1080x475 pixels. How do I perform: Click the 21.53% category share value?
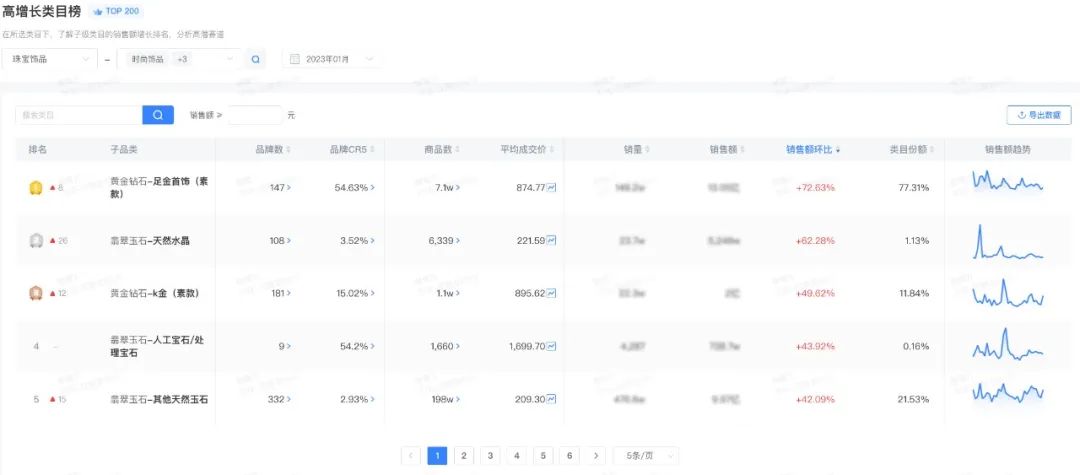(914, 399)
